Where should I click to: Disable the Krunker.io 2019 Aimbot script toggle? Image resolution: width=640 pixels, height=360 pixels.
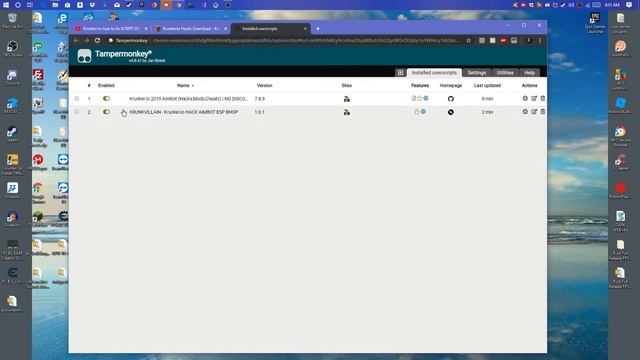click(106, 98)
